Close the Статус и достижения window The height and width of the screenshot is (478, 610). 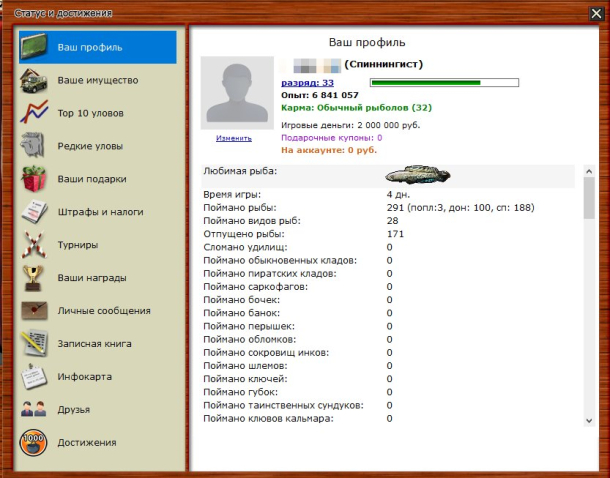(596, 13)
